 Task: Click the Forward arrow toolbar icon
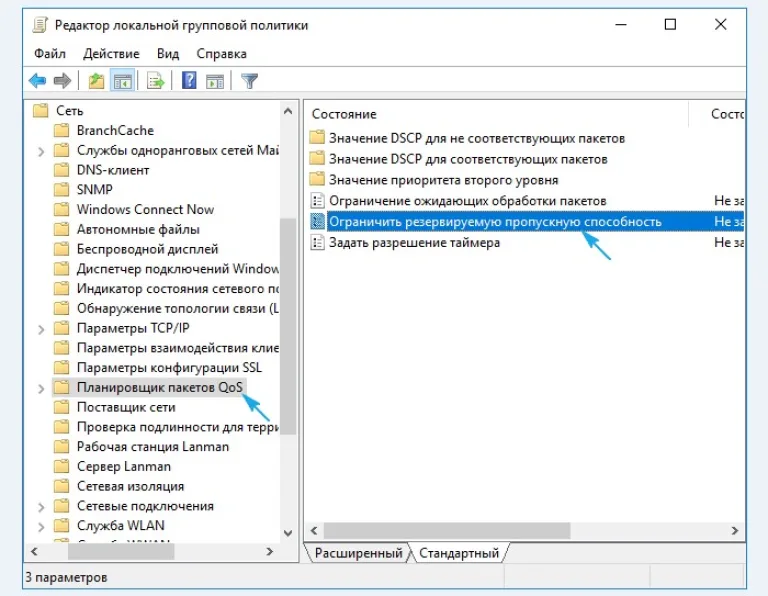pyautogui.click(x=62, y=80)
